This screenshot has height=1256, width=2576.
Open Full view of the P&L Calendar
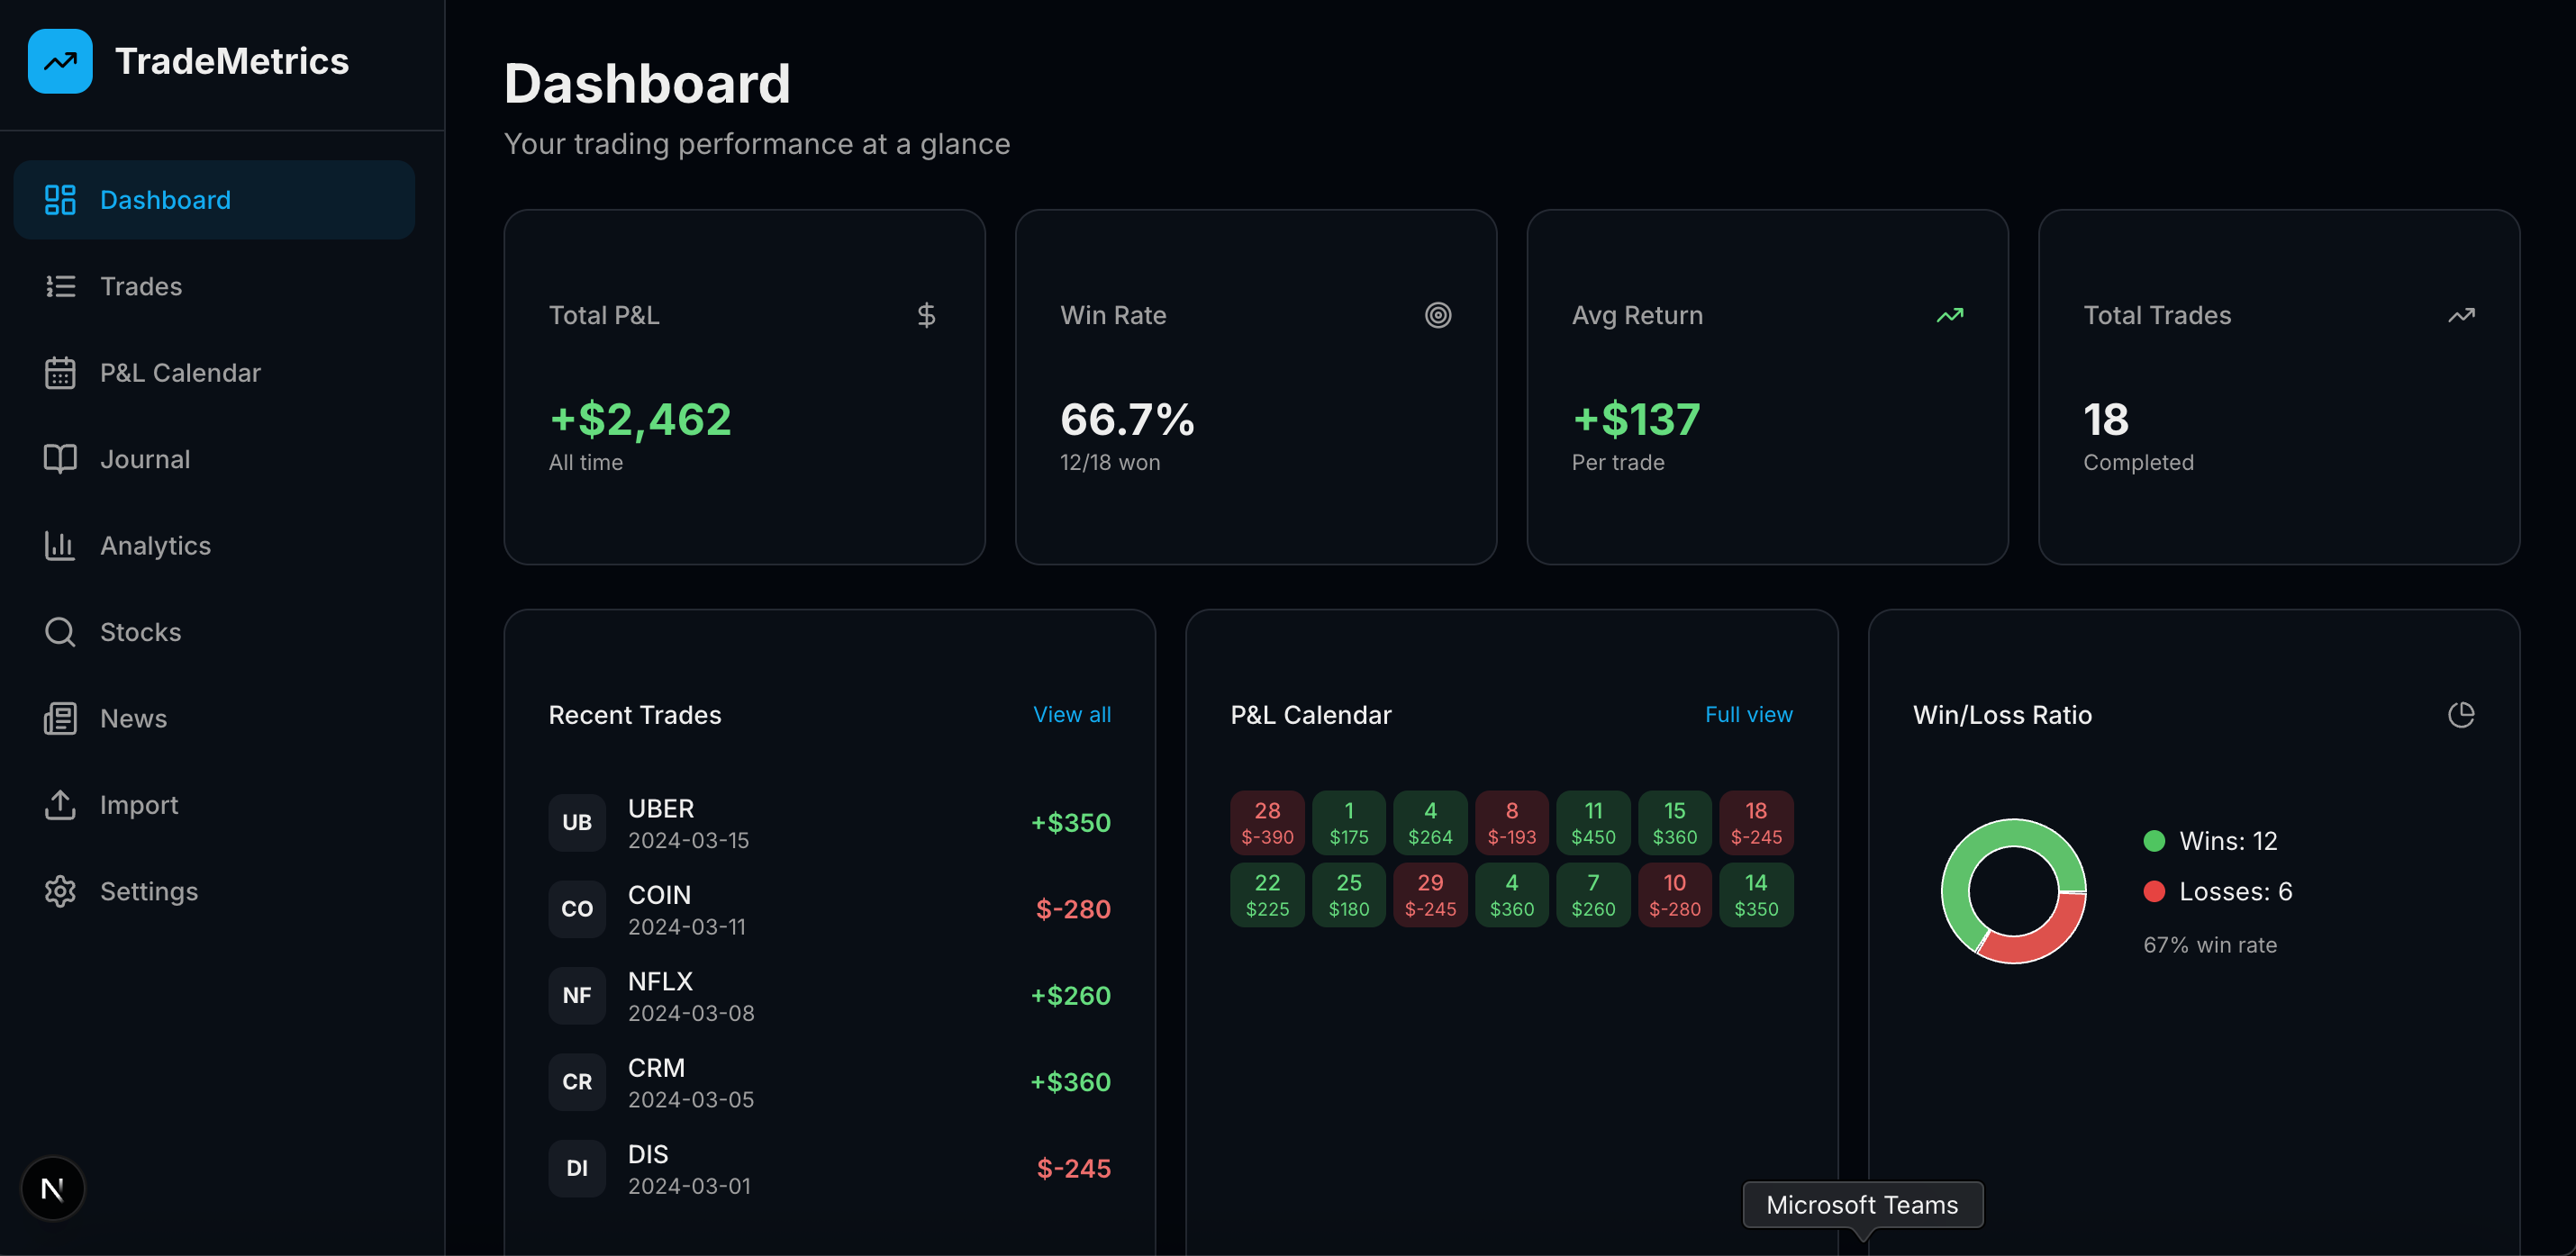pyautogui.click(x=1749, y=714)
